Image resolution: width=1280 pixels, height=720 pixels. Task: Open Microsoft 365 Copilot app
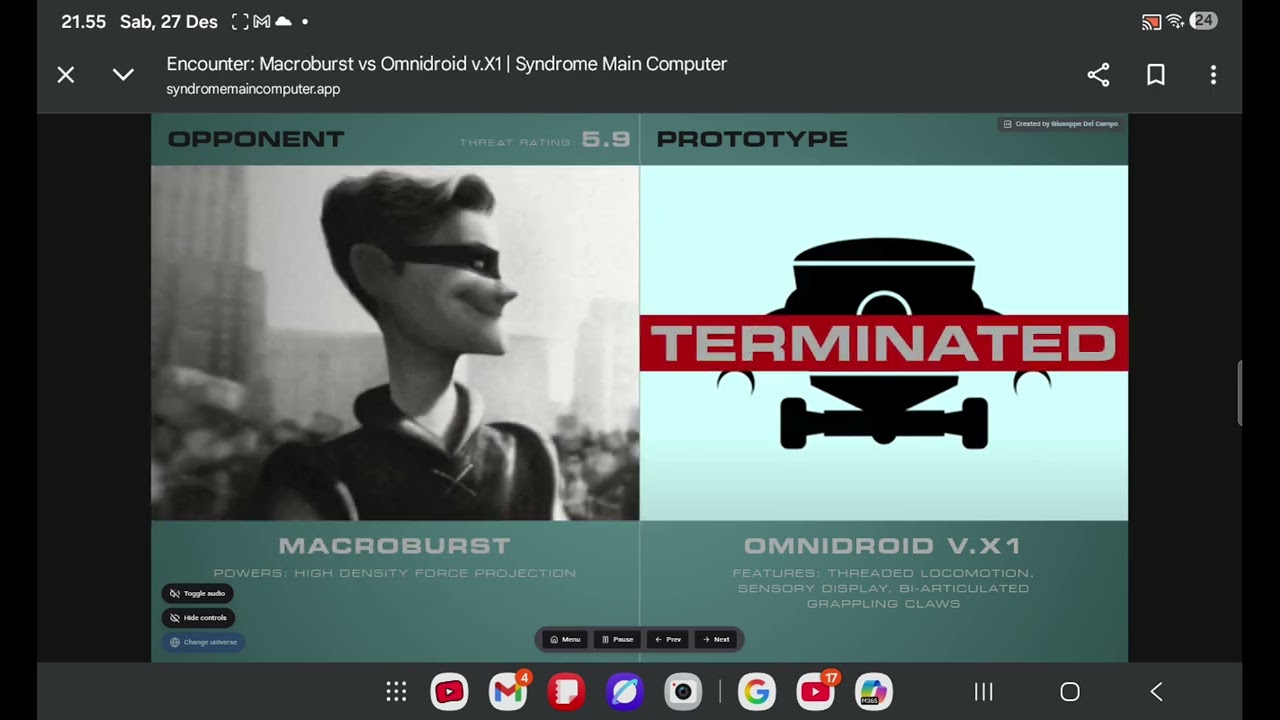point(874,692)
